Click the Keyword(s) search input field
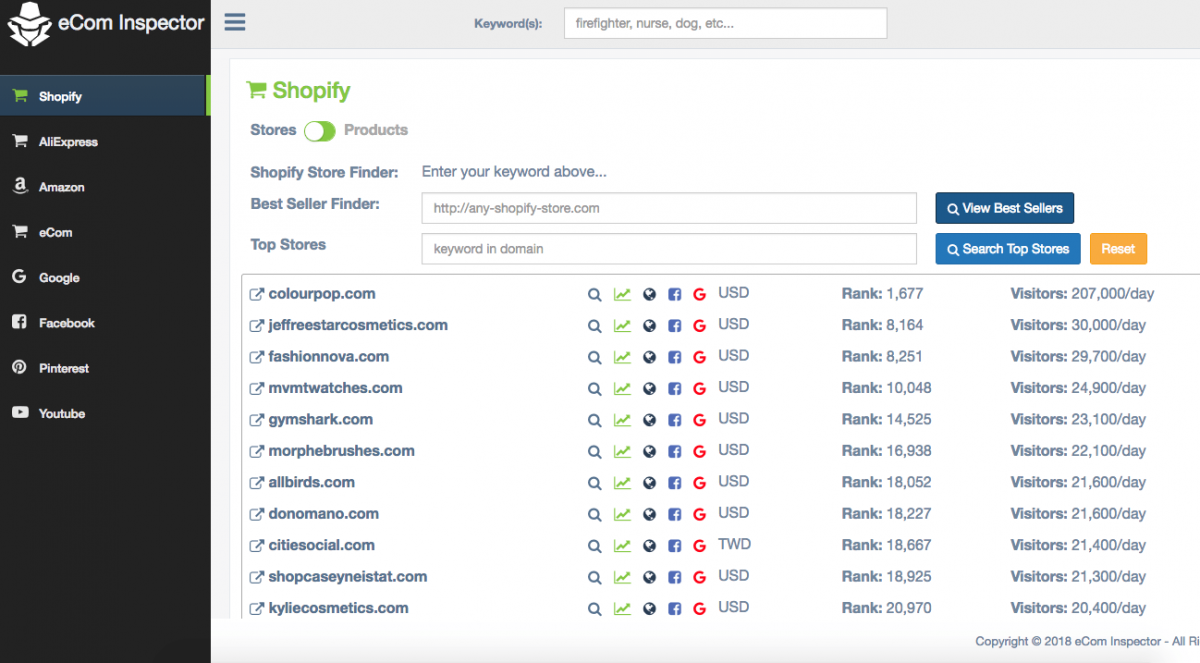The width and height of the screenshot is (1200, 663). tap(725, 22)
